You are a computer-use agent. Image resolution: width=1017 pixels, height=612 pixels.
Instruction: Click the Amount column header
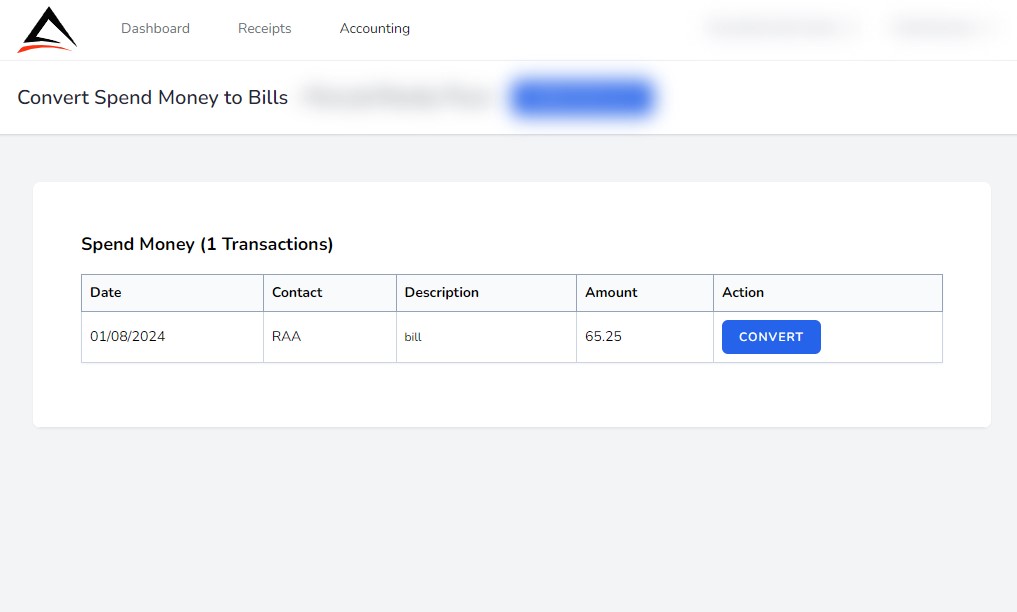point(611,293)
